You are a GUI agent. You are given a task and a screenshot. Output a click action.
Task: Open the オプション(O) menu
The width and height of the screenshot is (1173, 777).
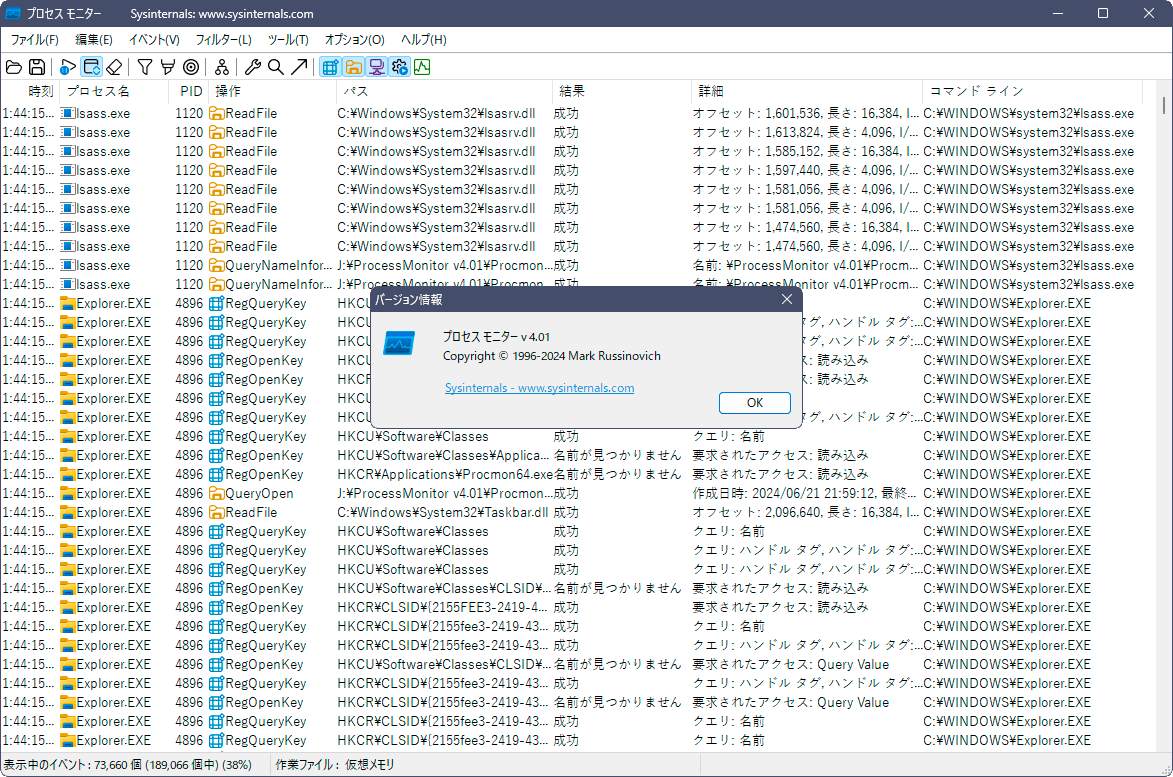point(355,40)
